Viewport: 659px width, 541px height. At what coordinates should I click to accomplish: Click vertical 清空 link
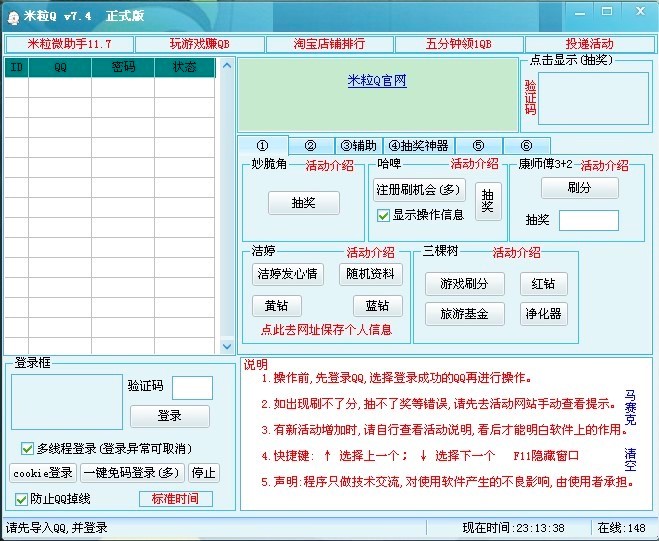point(630,459)
